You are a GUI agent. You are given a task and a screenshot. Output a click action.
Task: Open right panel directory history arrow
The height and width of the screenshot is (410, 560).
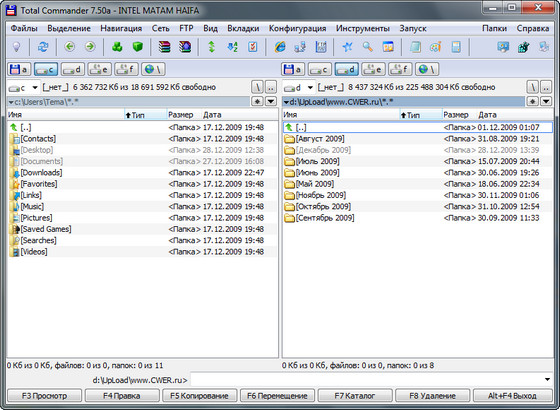[546, 101]
